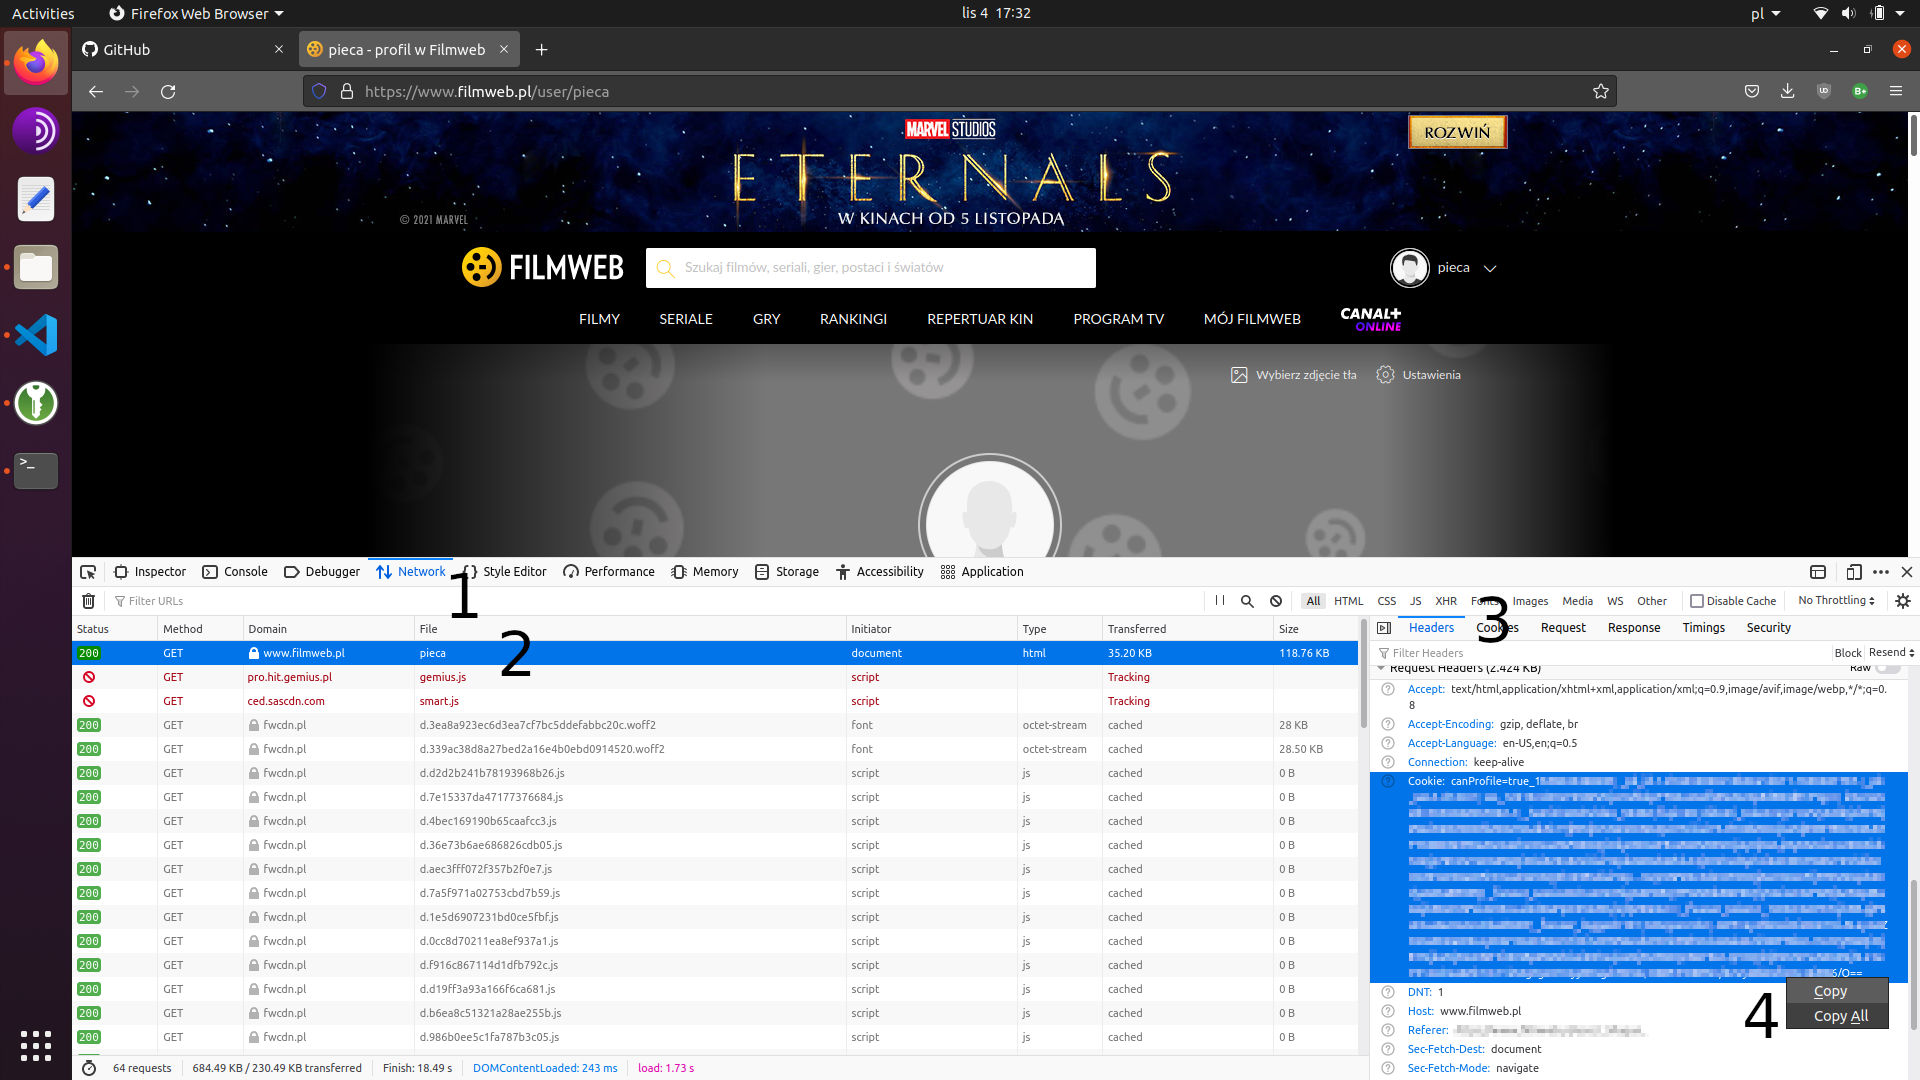Launch Visual Studio Code from the dock
The image size is (1920, 1080).
[36, 335]
